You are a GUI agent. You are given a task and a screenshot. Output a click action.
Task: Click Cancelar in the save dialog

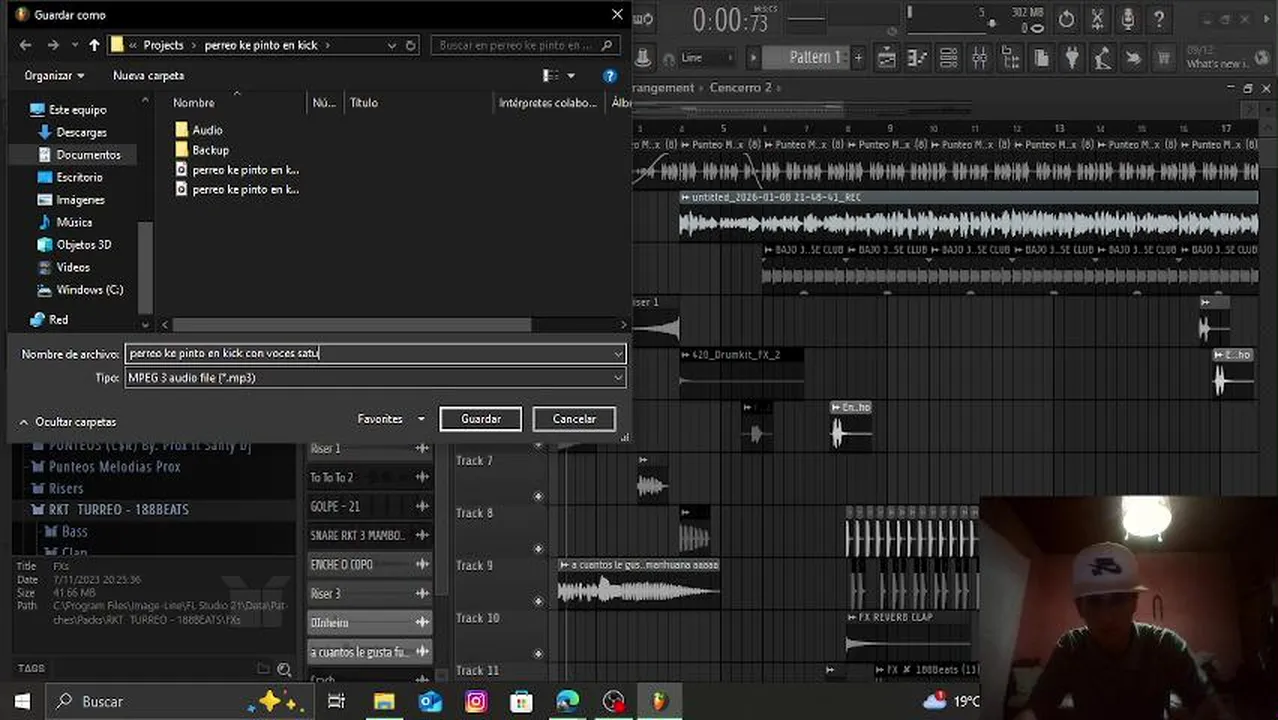[x=574, y=419]
